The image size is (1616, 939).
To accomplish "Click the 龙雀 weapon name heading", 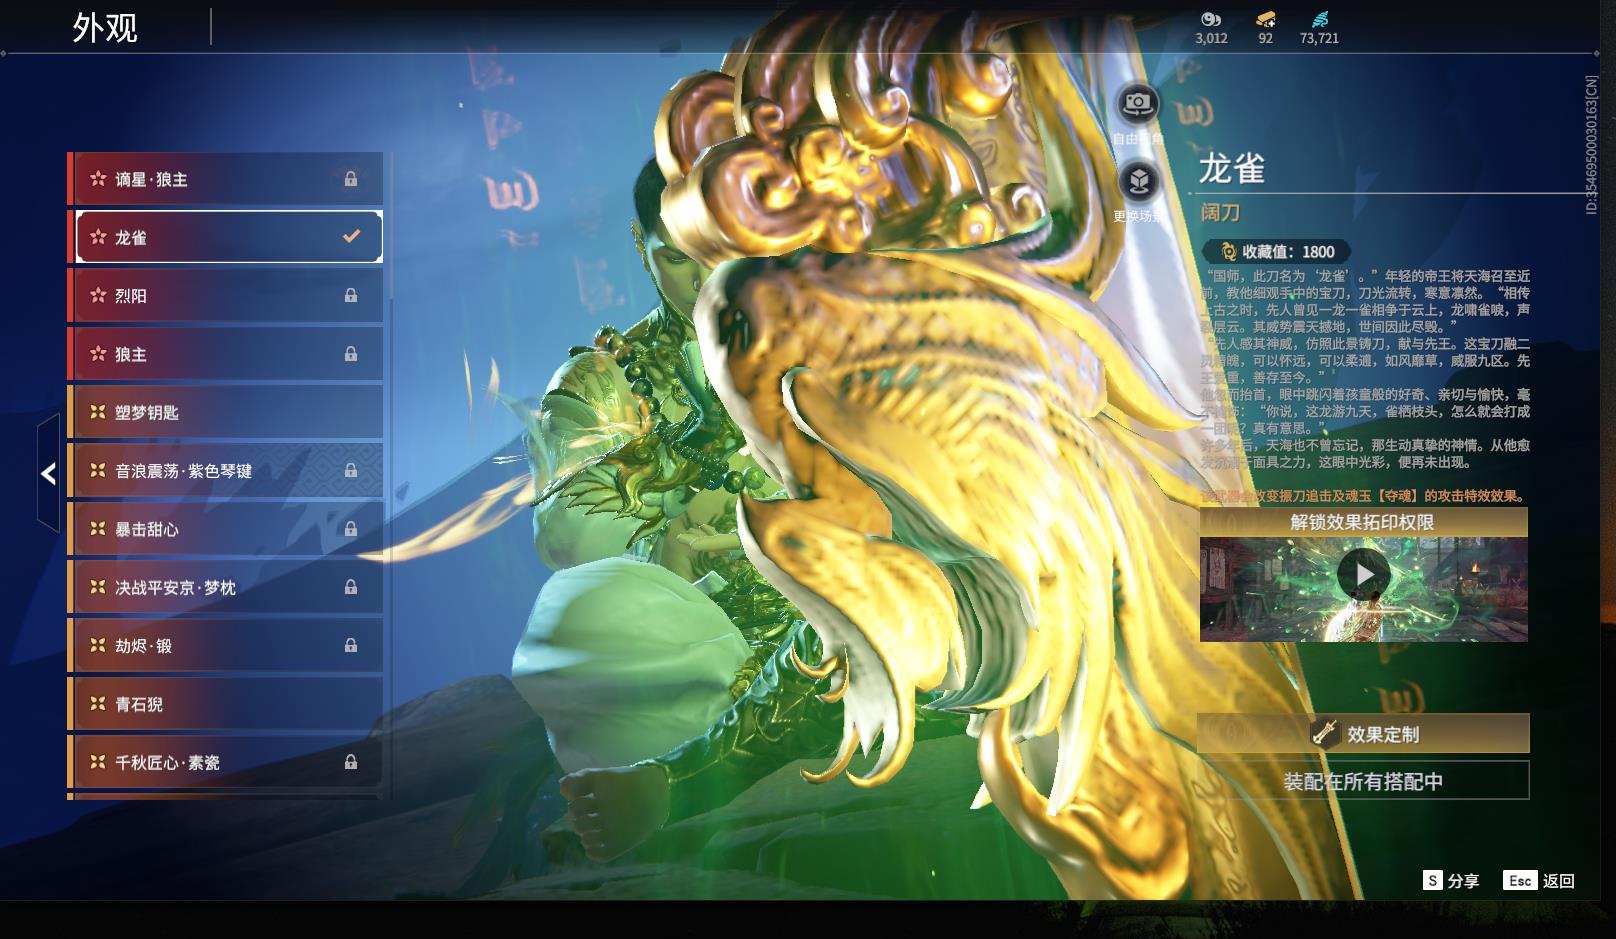I will 1232,169.
